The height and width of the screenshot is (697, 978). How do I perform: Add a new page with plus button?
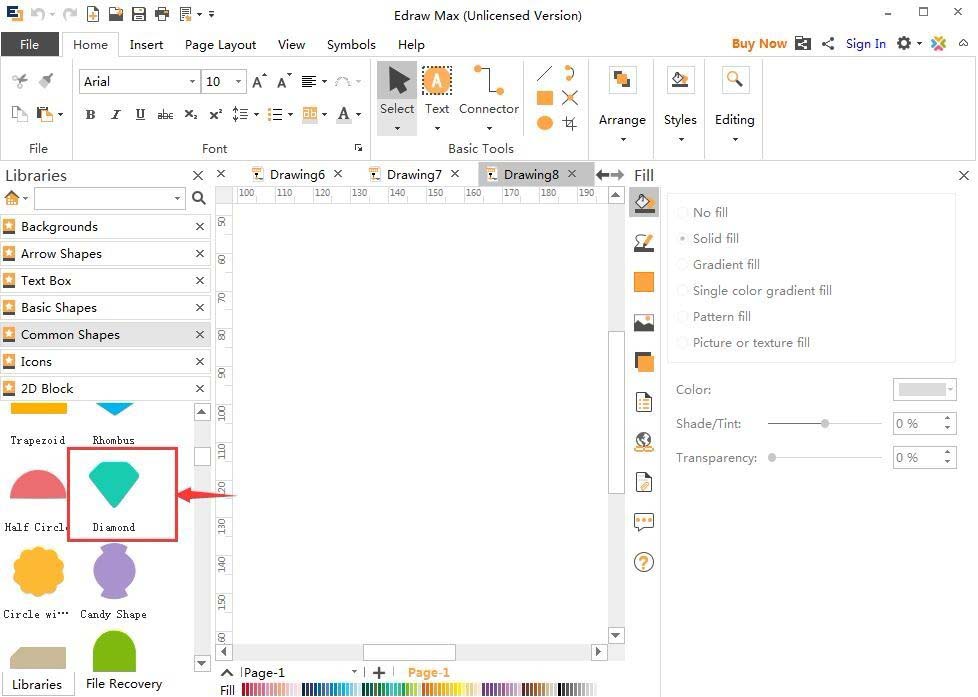click(x=379, y=673)
